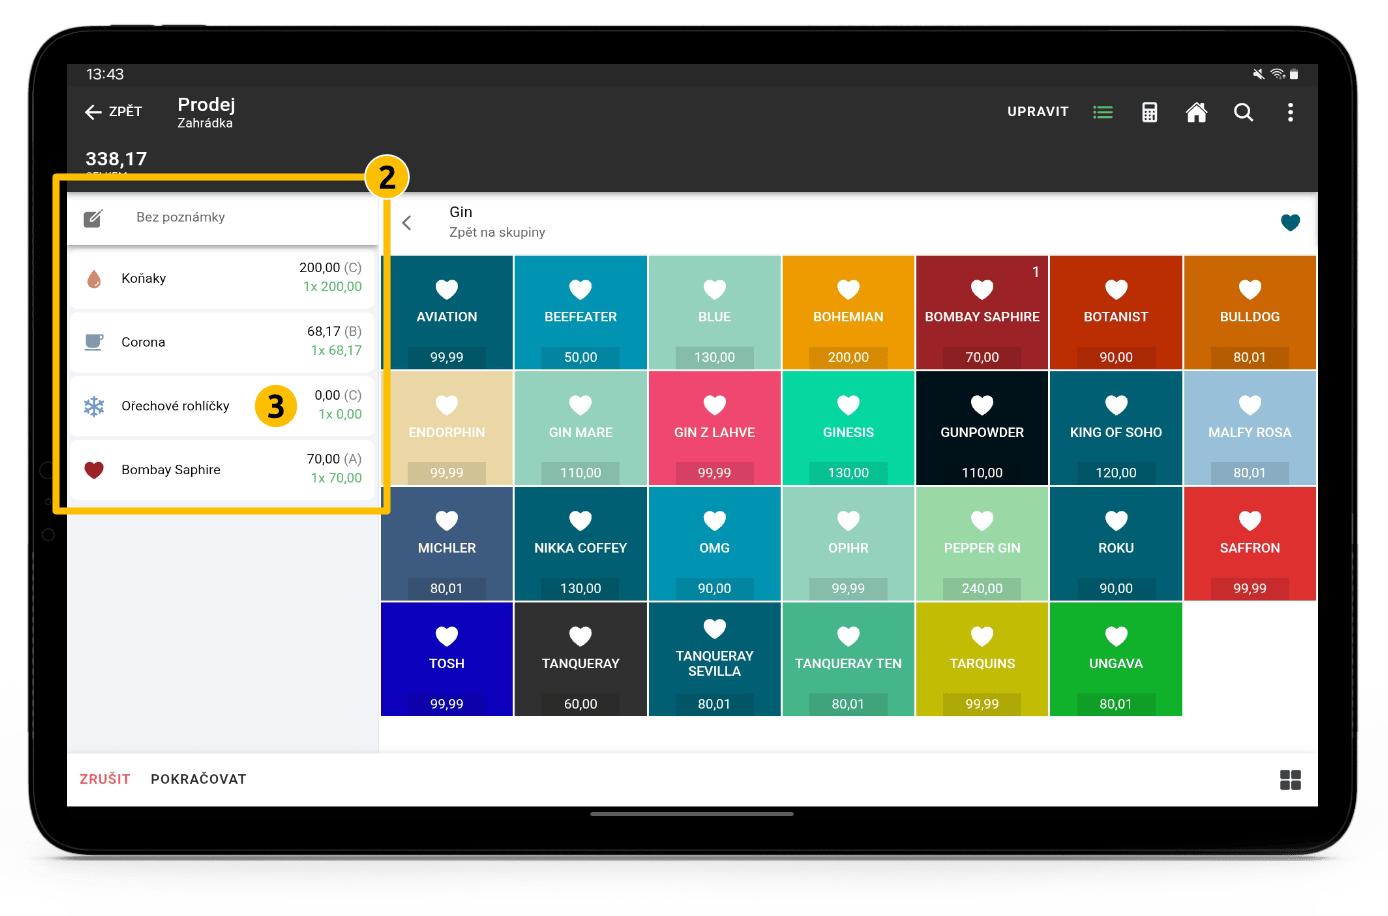Screen dimensions: 1388x916
Task: Go back with the ZPĚT arrow
Action: pos(113,112)
